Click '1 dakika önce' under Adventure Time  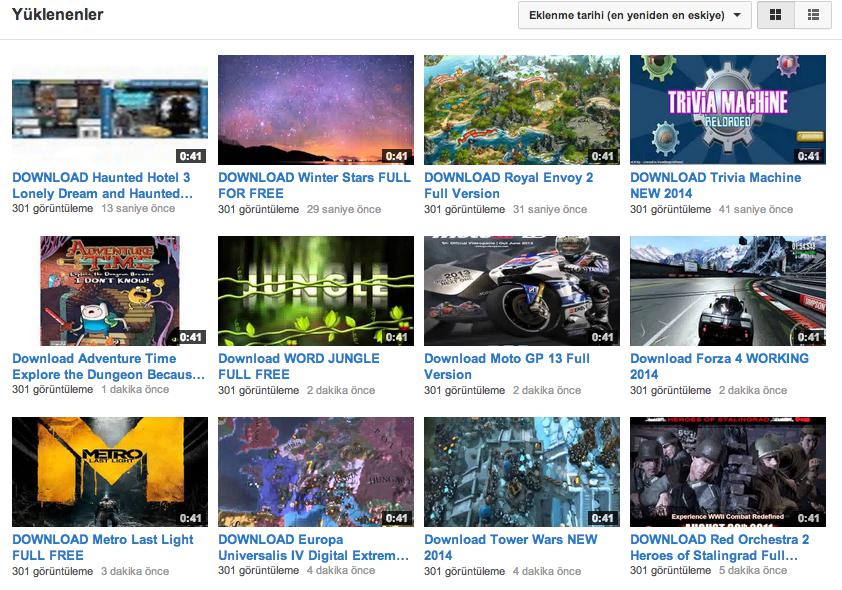(x=135, y=389)
